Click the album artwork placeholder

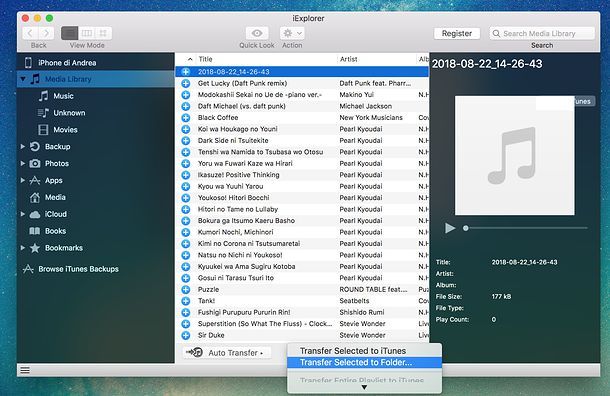(515, 156)
